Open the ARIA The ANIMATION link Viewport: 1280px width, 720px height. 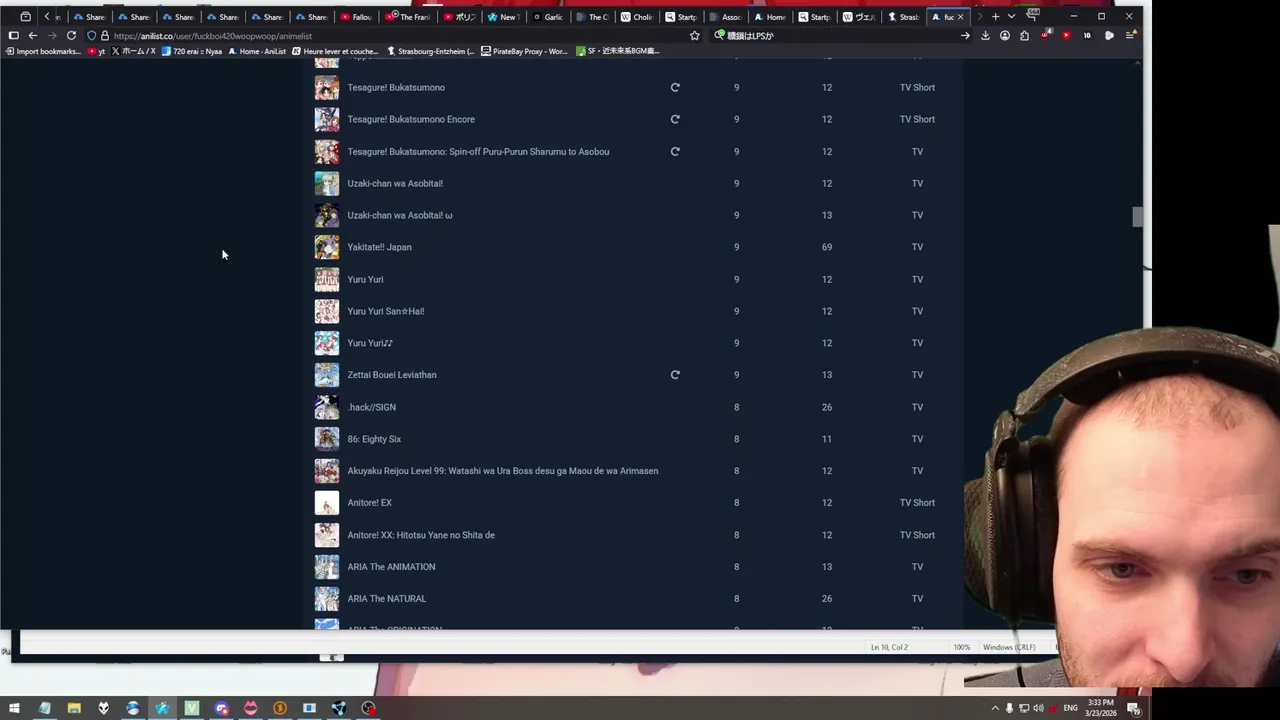pos(391,567)
